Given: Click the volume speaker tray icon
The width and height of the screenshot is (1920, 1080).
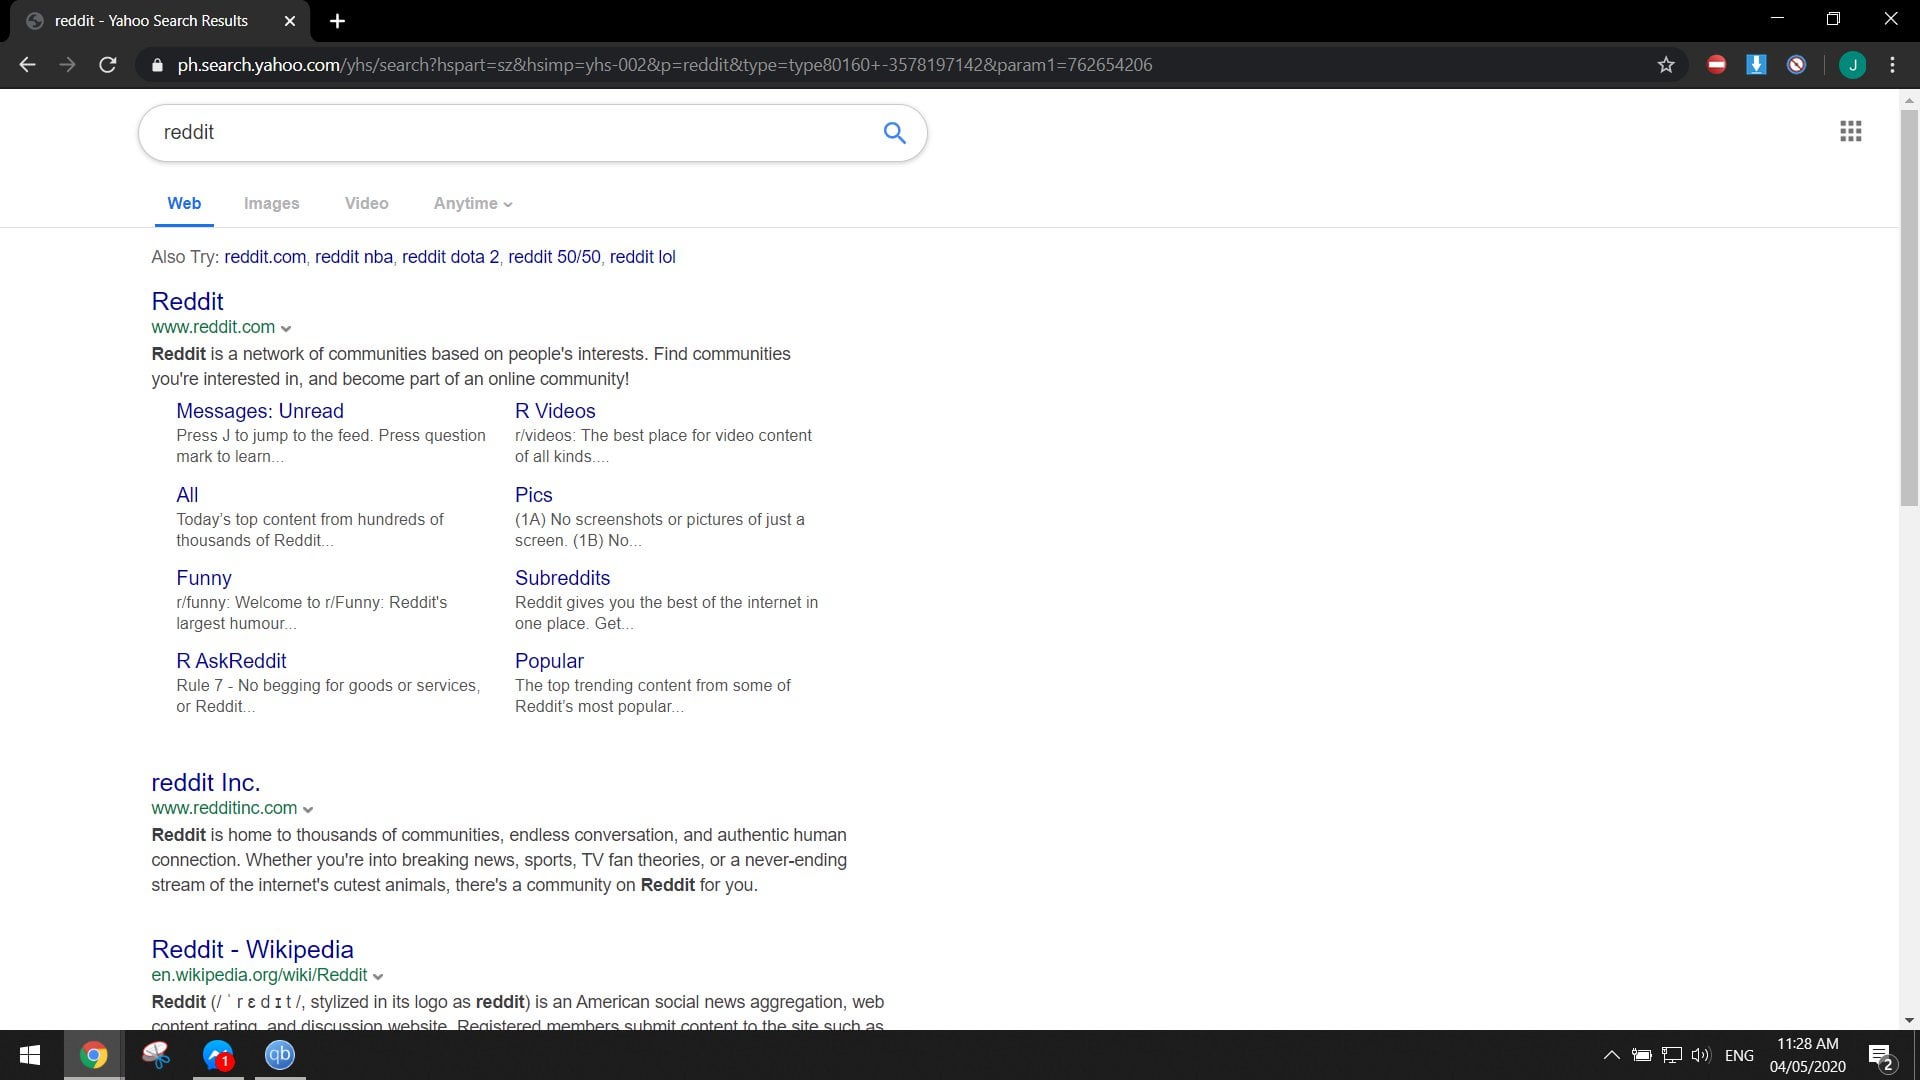Looking at the screenshot, I should pos(1700,1055).
